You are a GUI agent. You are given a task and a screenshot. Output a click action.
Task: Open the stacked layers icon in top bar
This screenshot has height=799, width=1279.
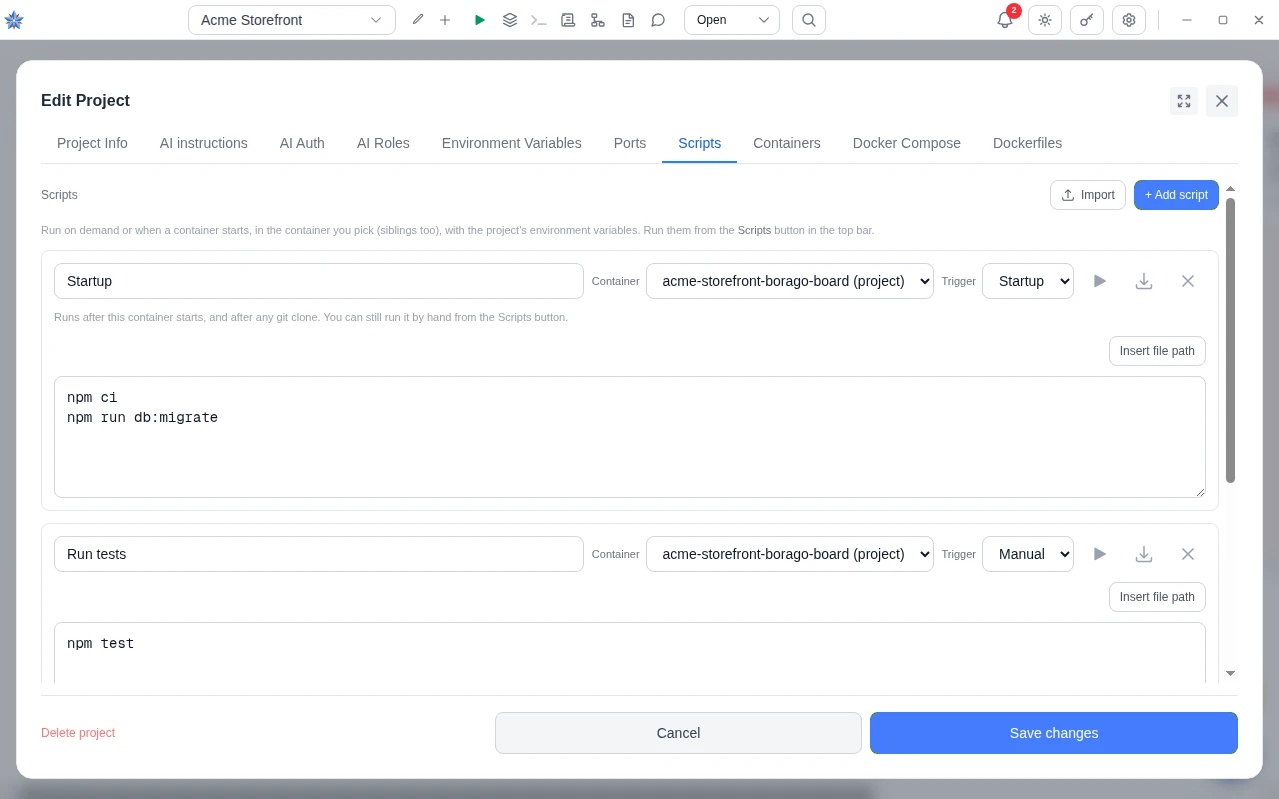(510, 20)
